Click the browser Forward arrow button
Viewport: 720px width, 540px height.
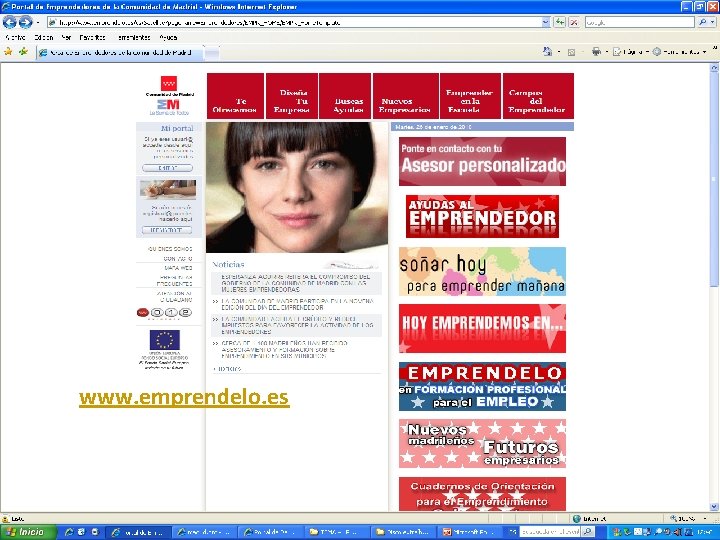25,22
